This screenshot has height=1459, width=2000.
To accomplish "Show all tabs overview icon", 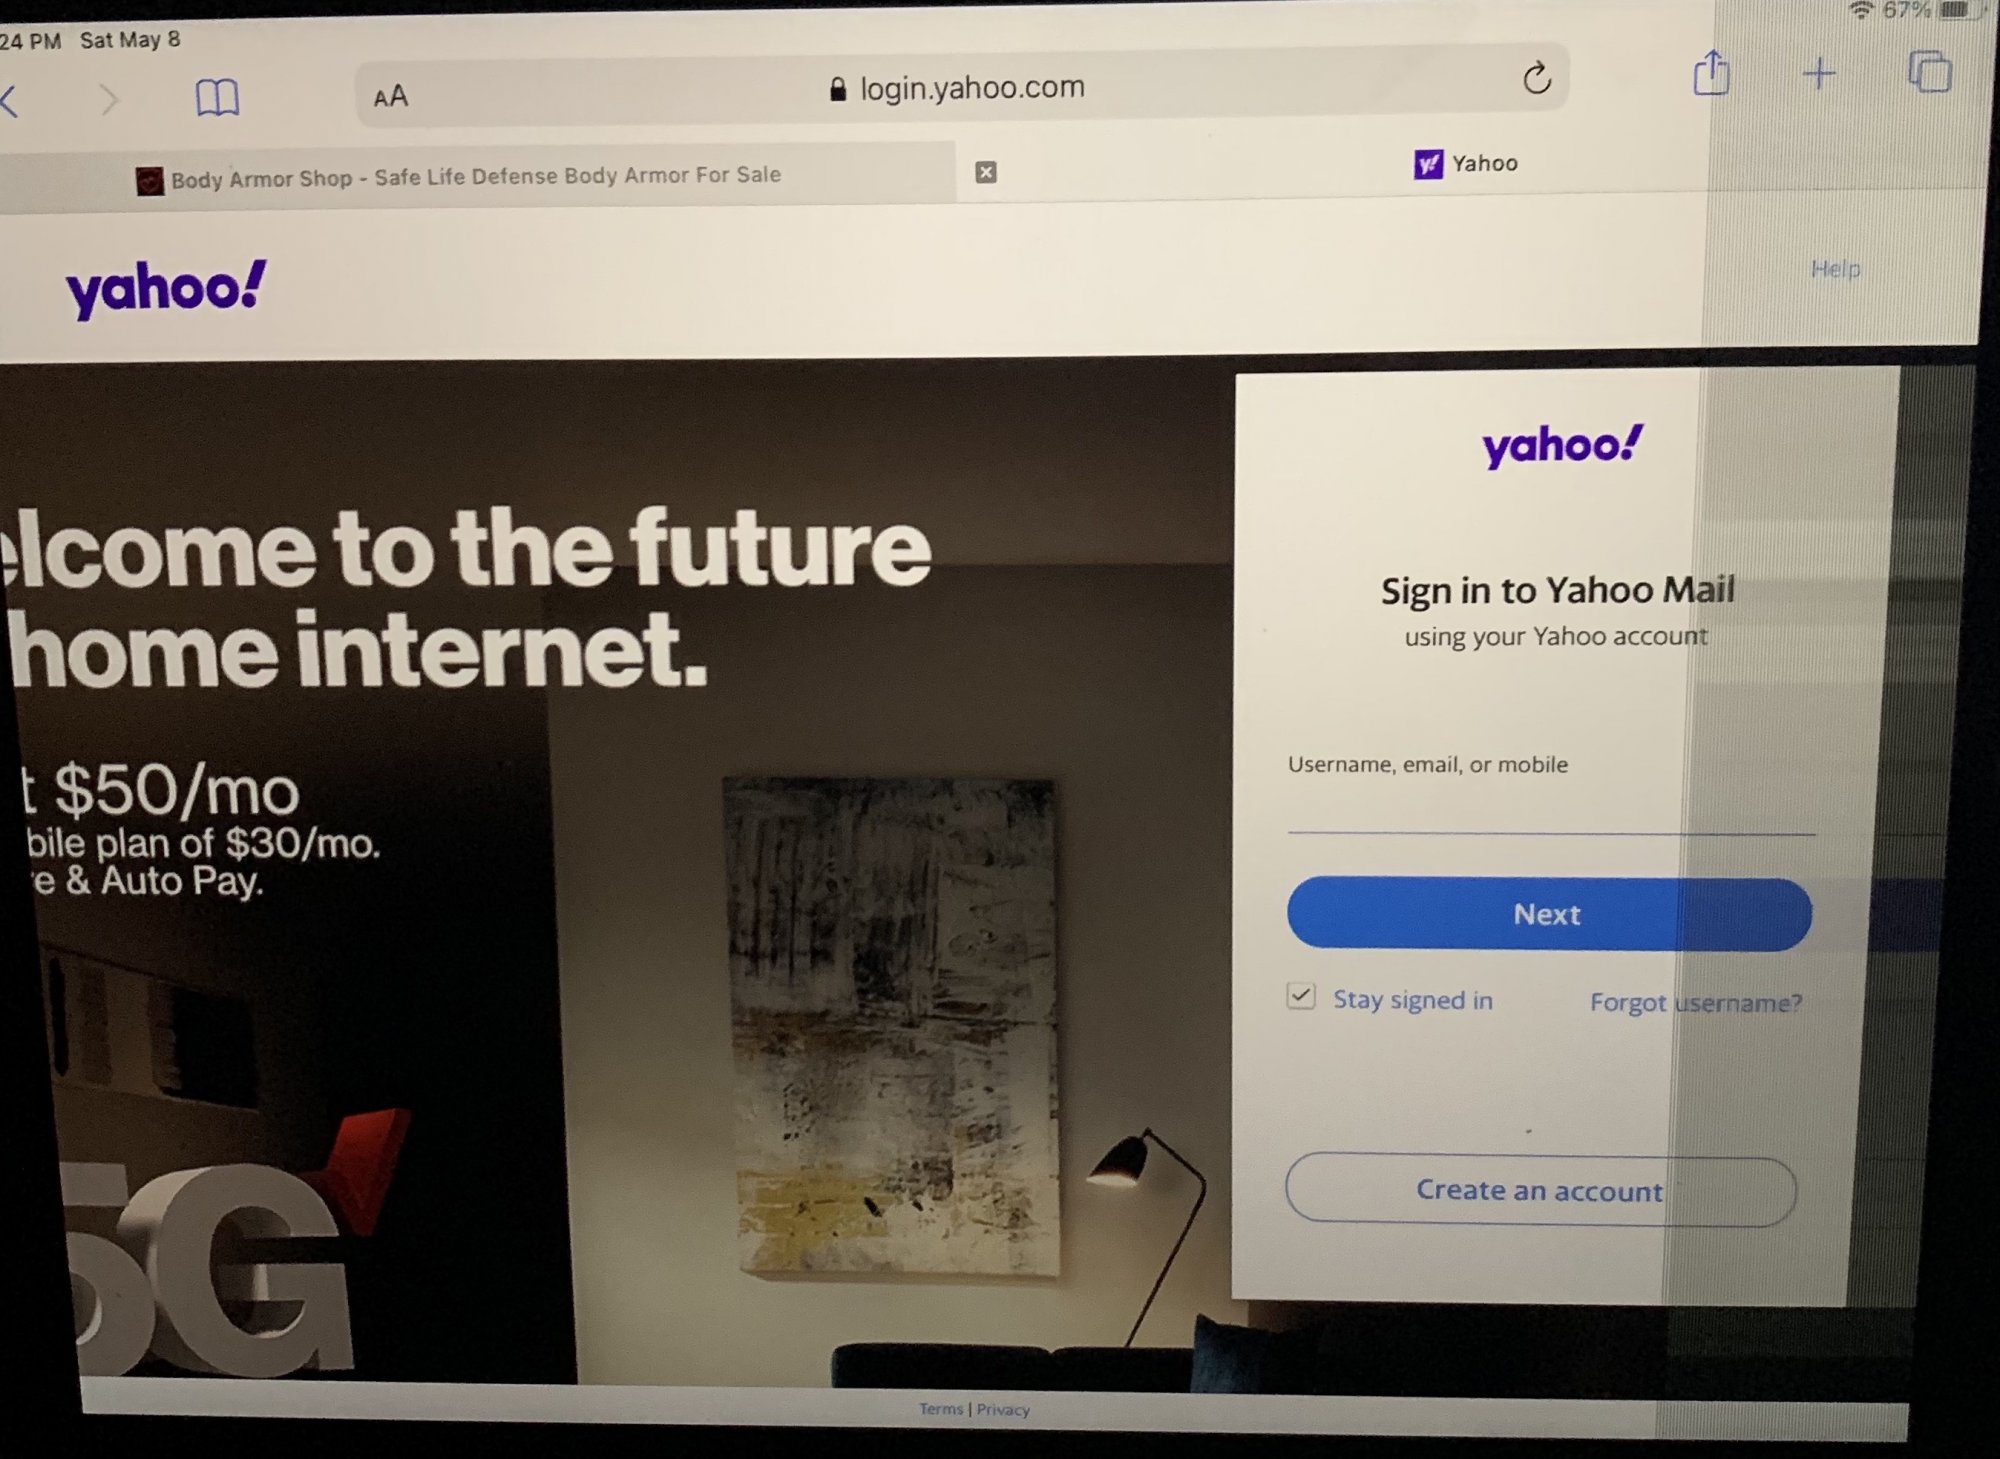I will pos(1930,72).
